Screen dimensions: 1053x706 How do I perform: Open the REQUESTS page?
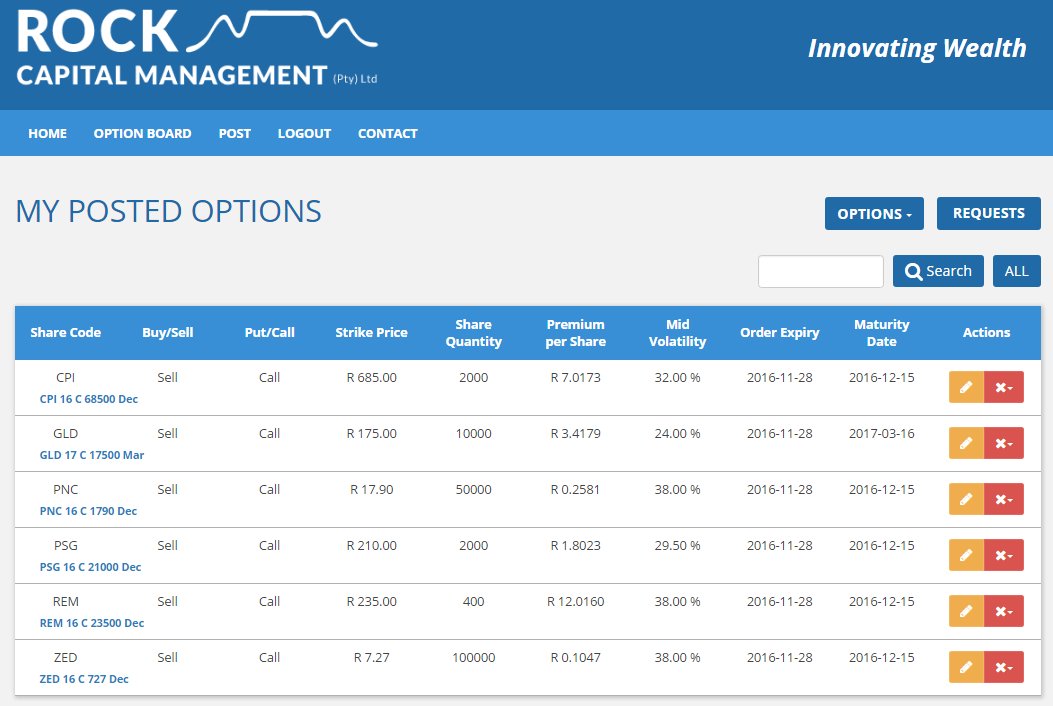989,214
